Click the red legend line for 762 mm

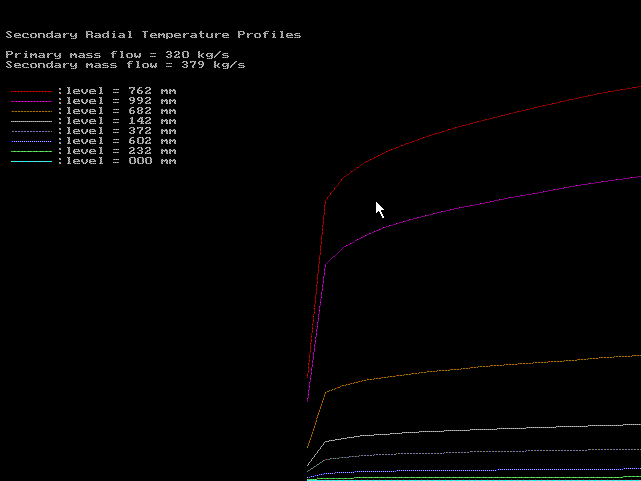[x=31, y=91]
